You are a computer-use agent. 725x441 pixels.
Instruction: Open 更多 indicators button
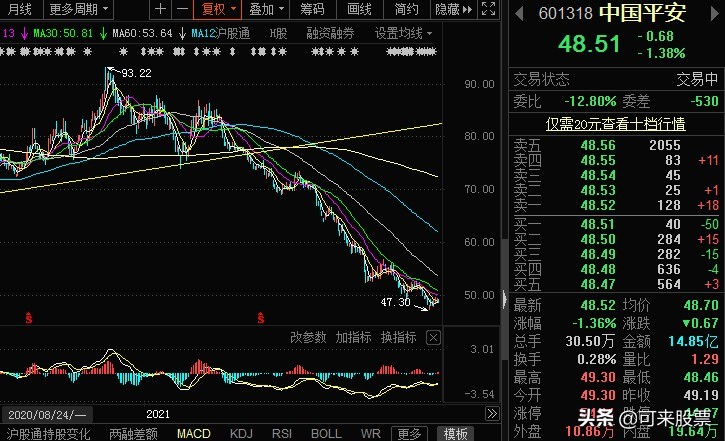click(409, 434)
